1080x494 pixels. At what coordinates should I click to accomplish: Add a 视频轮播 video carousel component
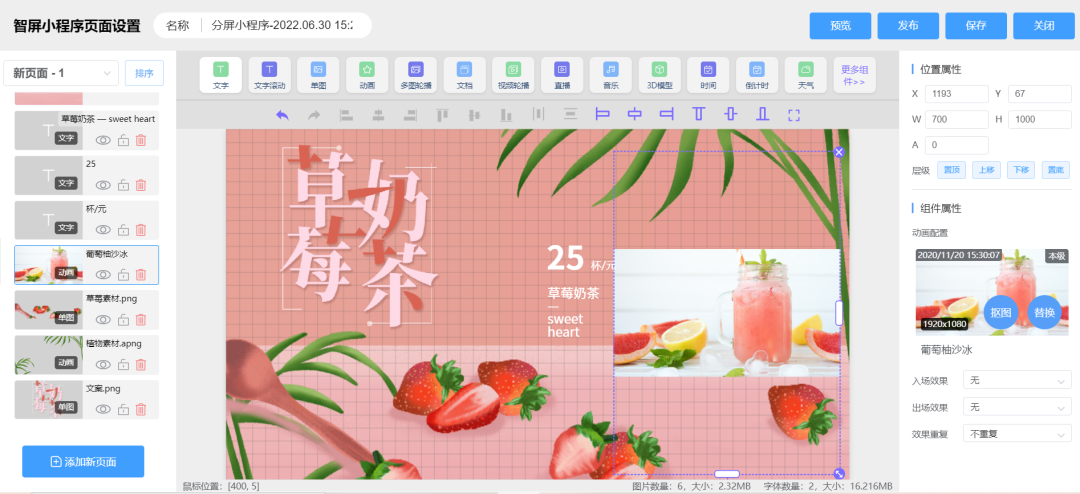tap(513, 75)
